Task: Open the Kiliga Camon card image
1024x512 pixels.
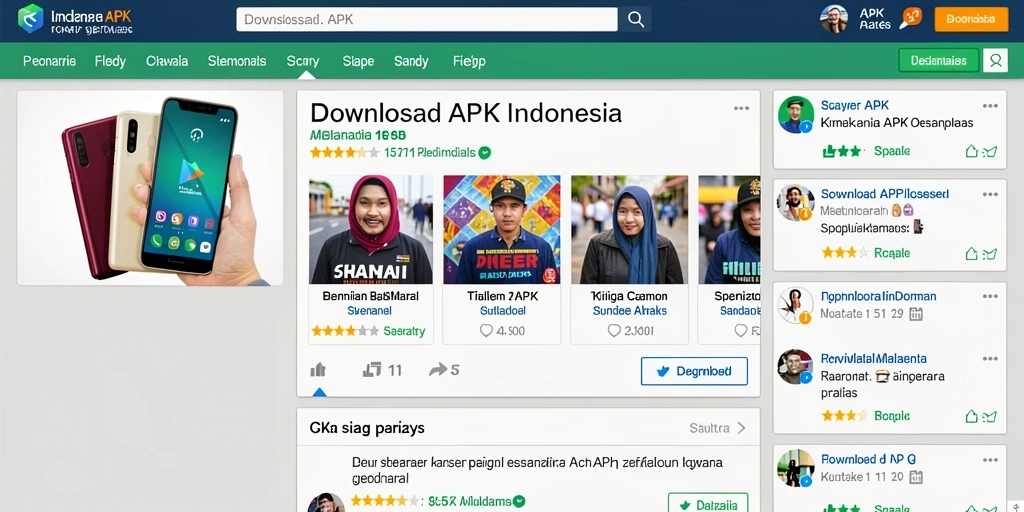Action: point(630,229)
